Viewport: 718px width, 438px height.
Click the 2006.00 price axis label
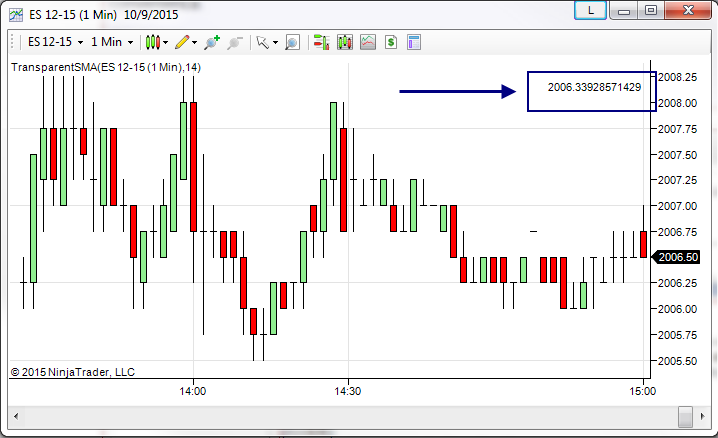pos(677,309)
